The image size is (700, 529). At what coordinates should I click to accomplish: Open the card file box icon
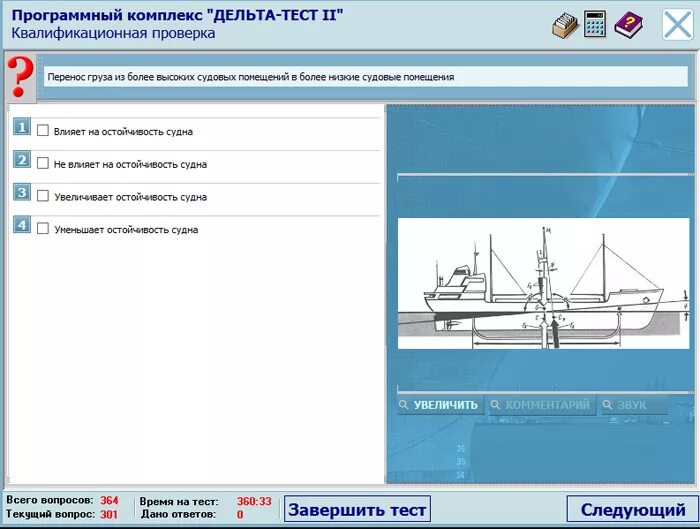565,25
